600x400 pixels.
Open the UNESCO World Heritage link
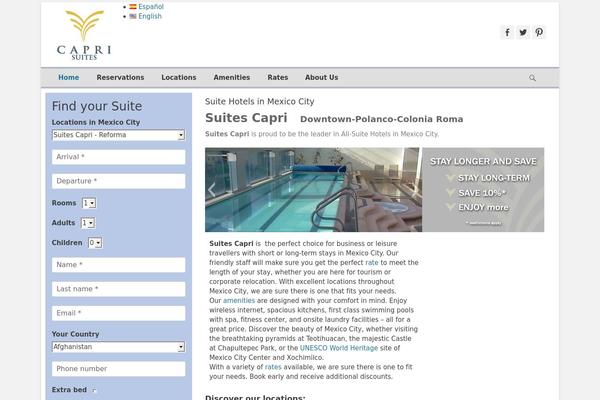point(339,348)
